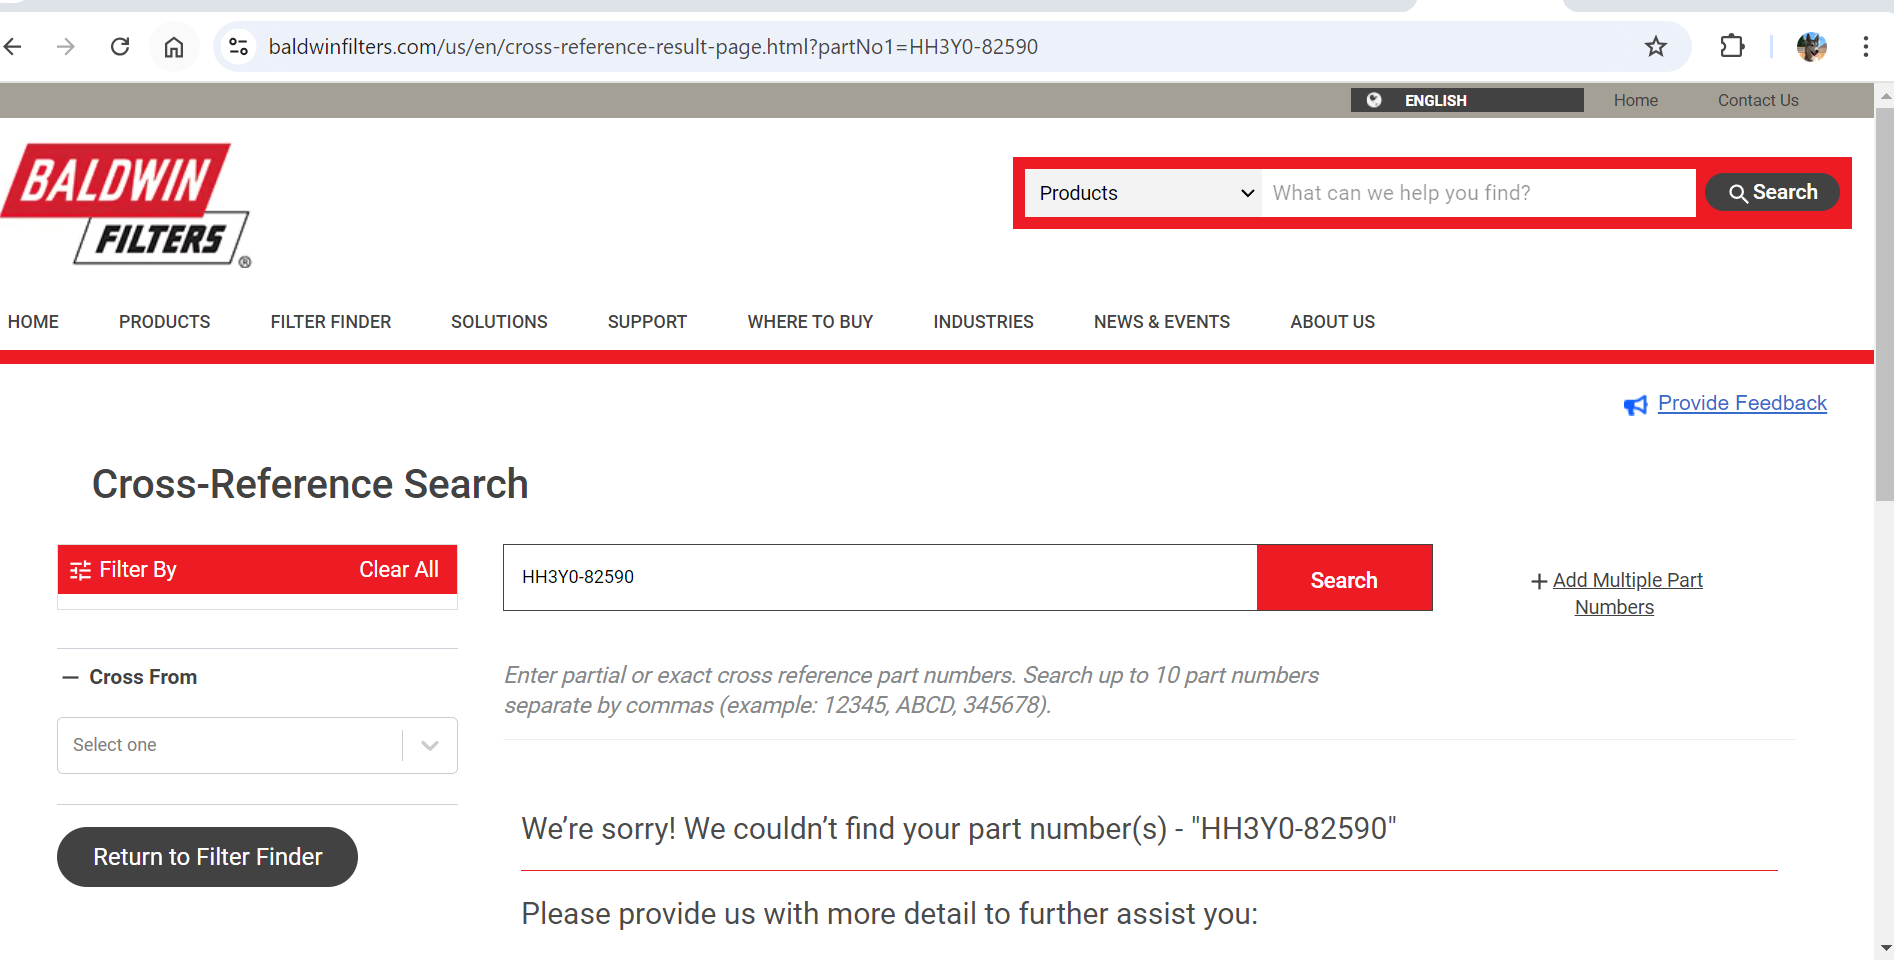Open SUPPORT navigation menu

click(x=647, y=322)
